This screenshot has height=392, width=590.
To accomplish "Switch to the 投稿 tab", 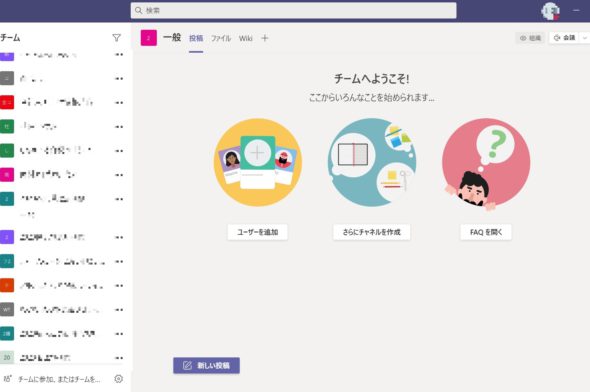I will 196,38.
